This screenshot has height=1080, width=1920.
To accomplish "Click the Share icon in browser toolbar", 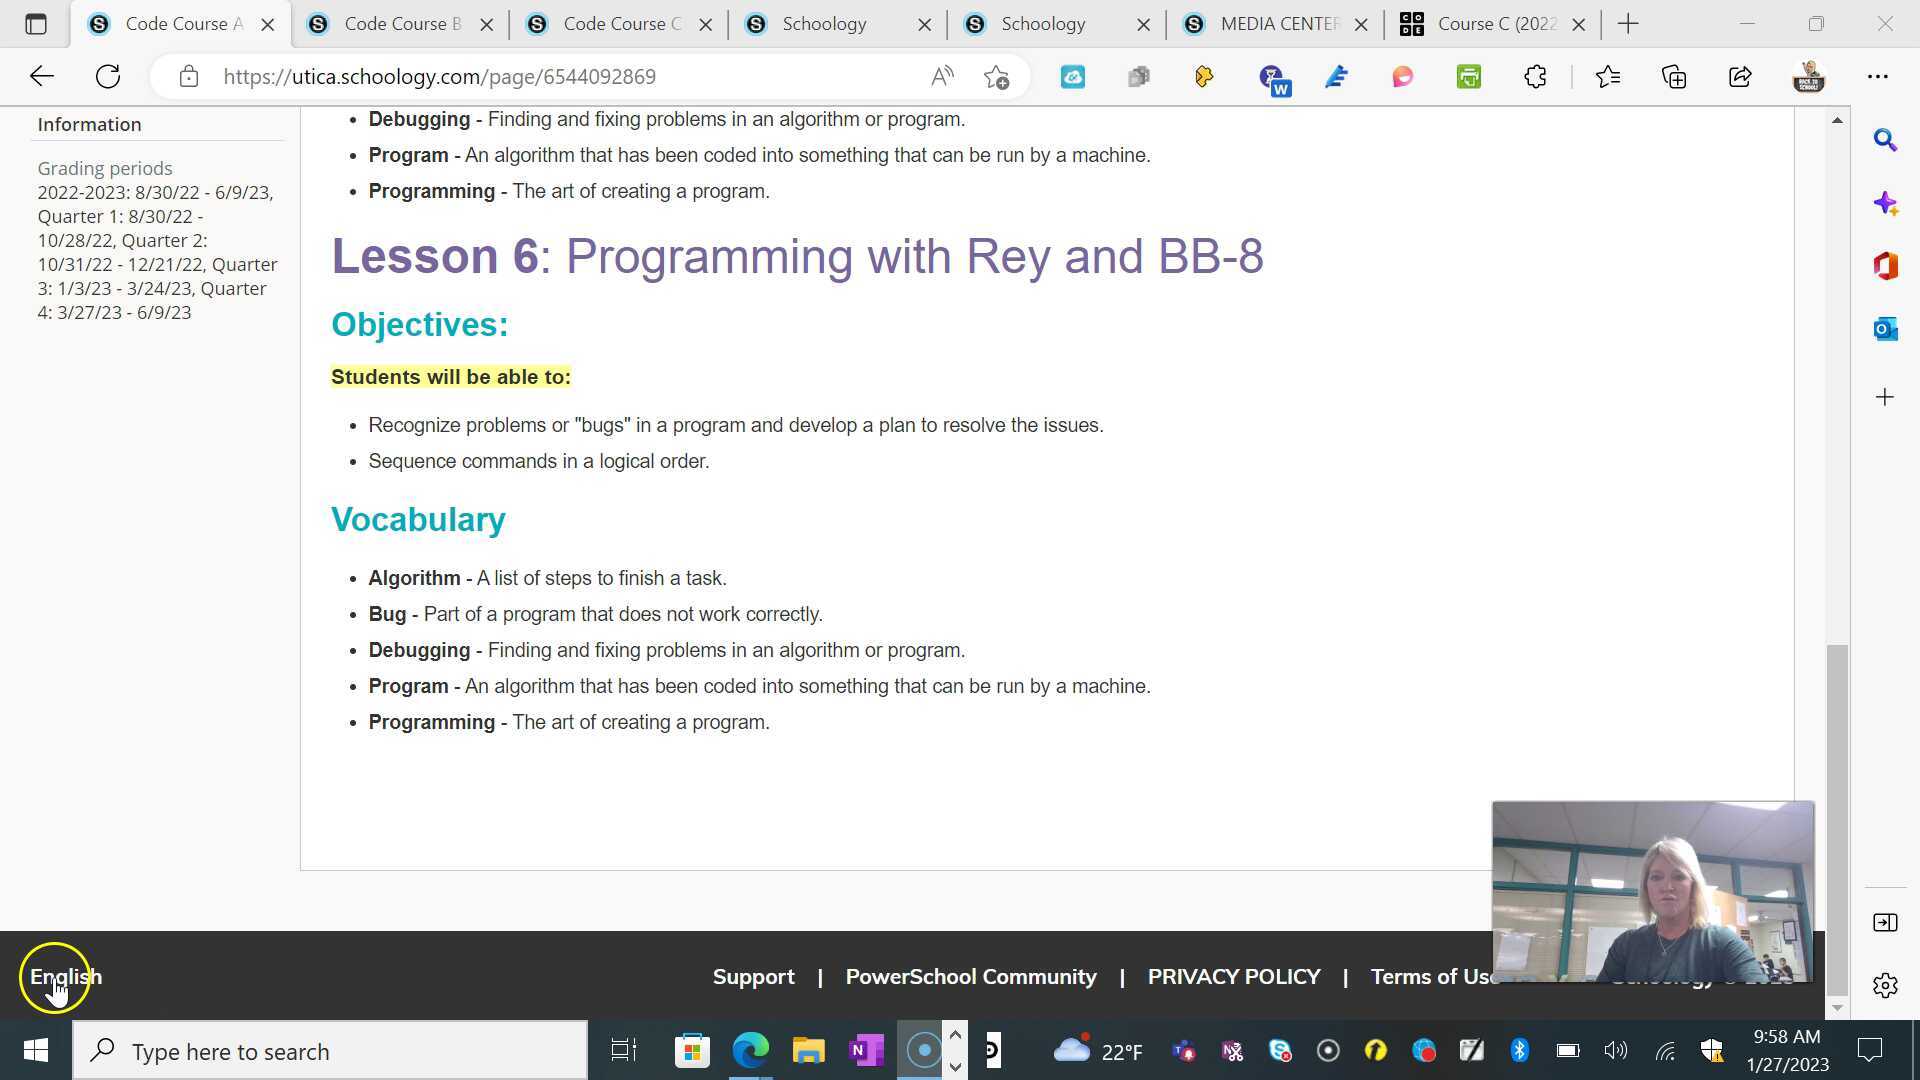I will [x=1740, y=77].
